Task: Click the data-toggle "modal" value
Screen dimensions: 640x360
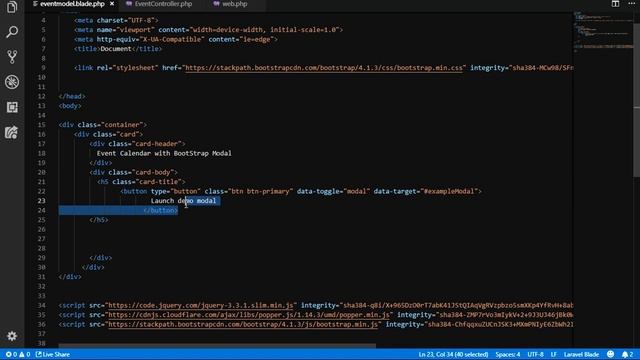Action: [x=356, y=191]
